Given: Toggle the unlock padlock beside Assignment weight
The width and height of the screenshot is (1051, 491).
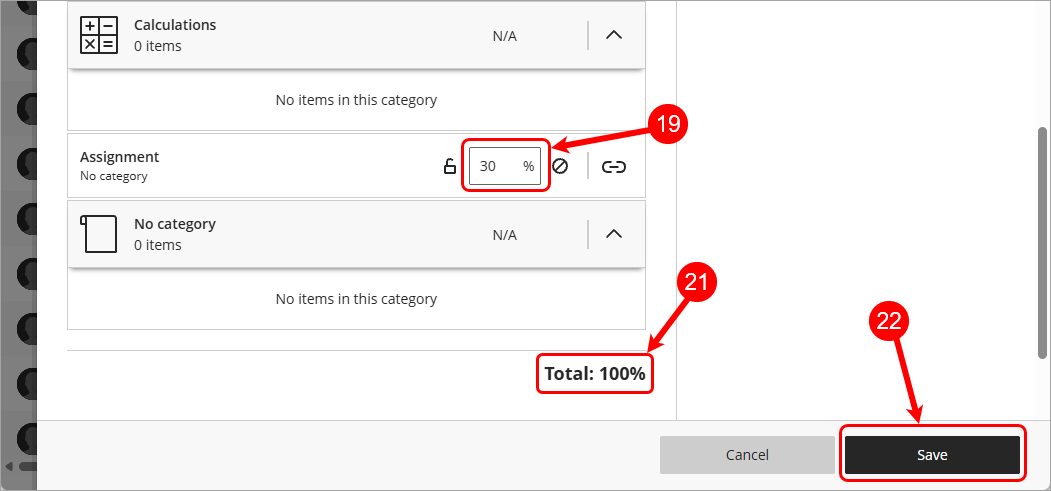Looking at the screenshot, I should point(450,166).
